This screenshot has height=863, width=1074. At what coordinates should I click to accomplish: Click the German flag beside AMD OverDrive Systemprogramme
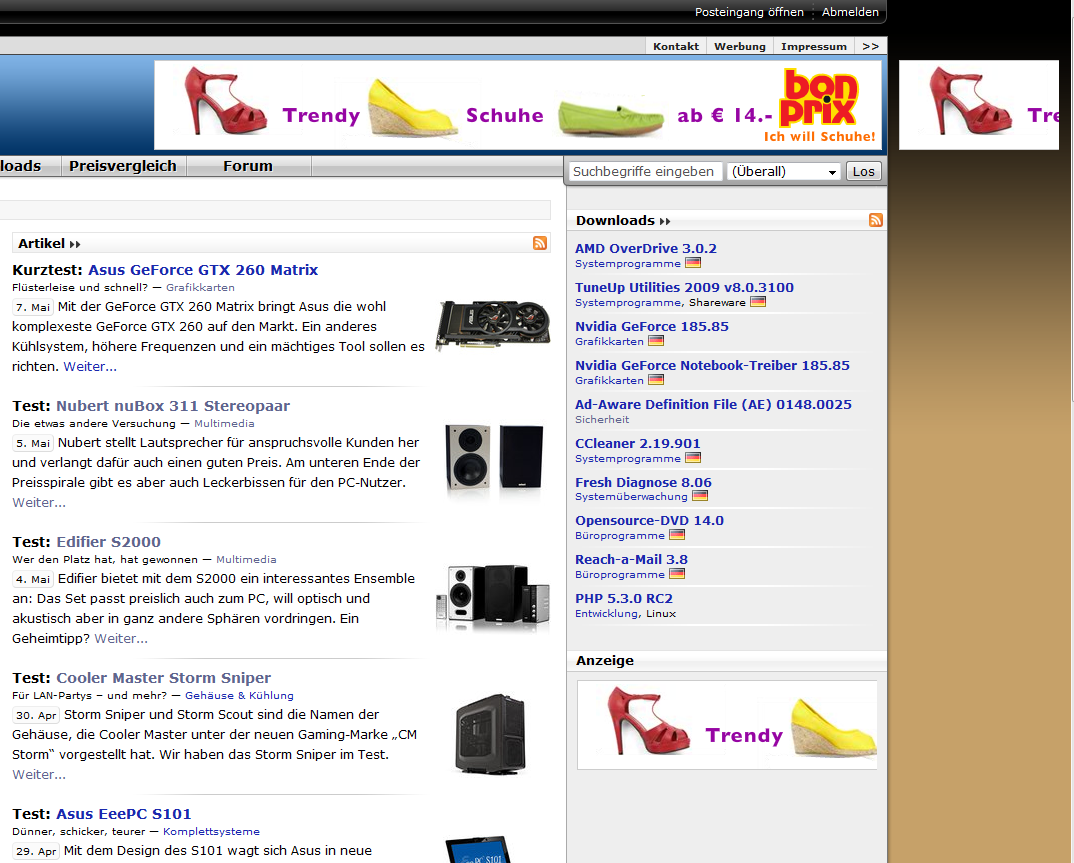pyautogui.click(x=693, y=263)
